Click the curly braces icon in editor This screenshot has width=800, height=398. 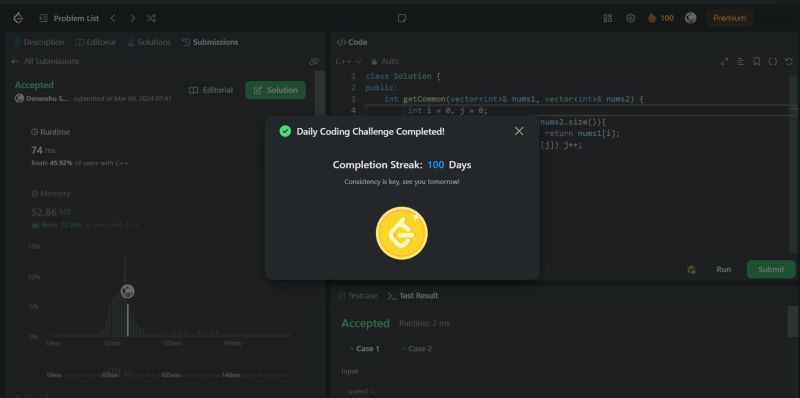(773, 61)
